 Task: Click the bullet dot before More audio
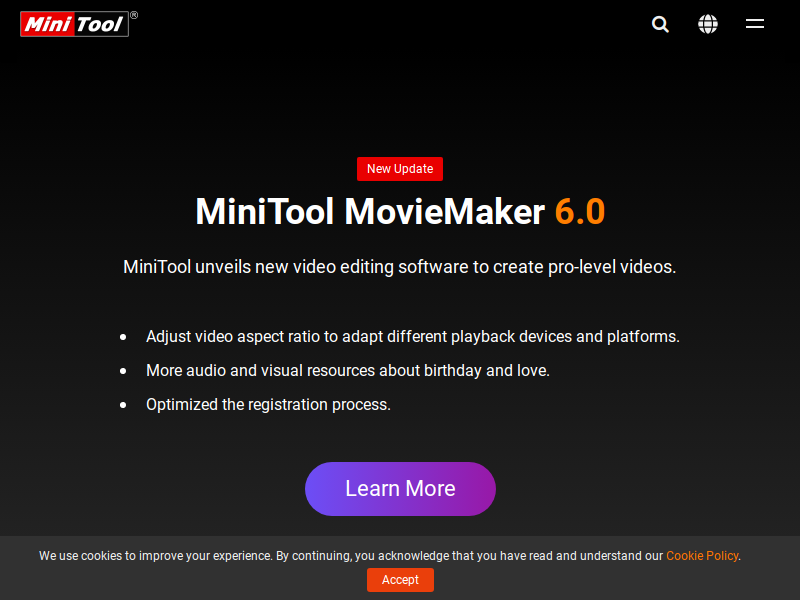pos(123,371)
